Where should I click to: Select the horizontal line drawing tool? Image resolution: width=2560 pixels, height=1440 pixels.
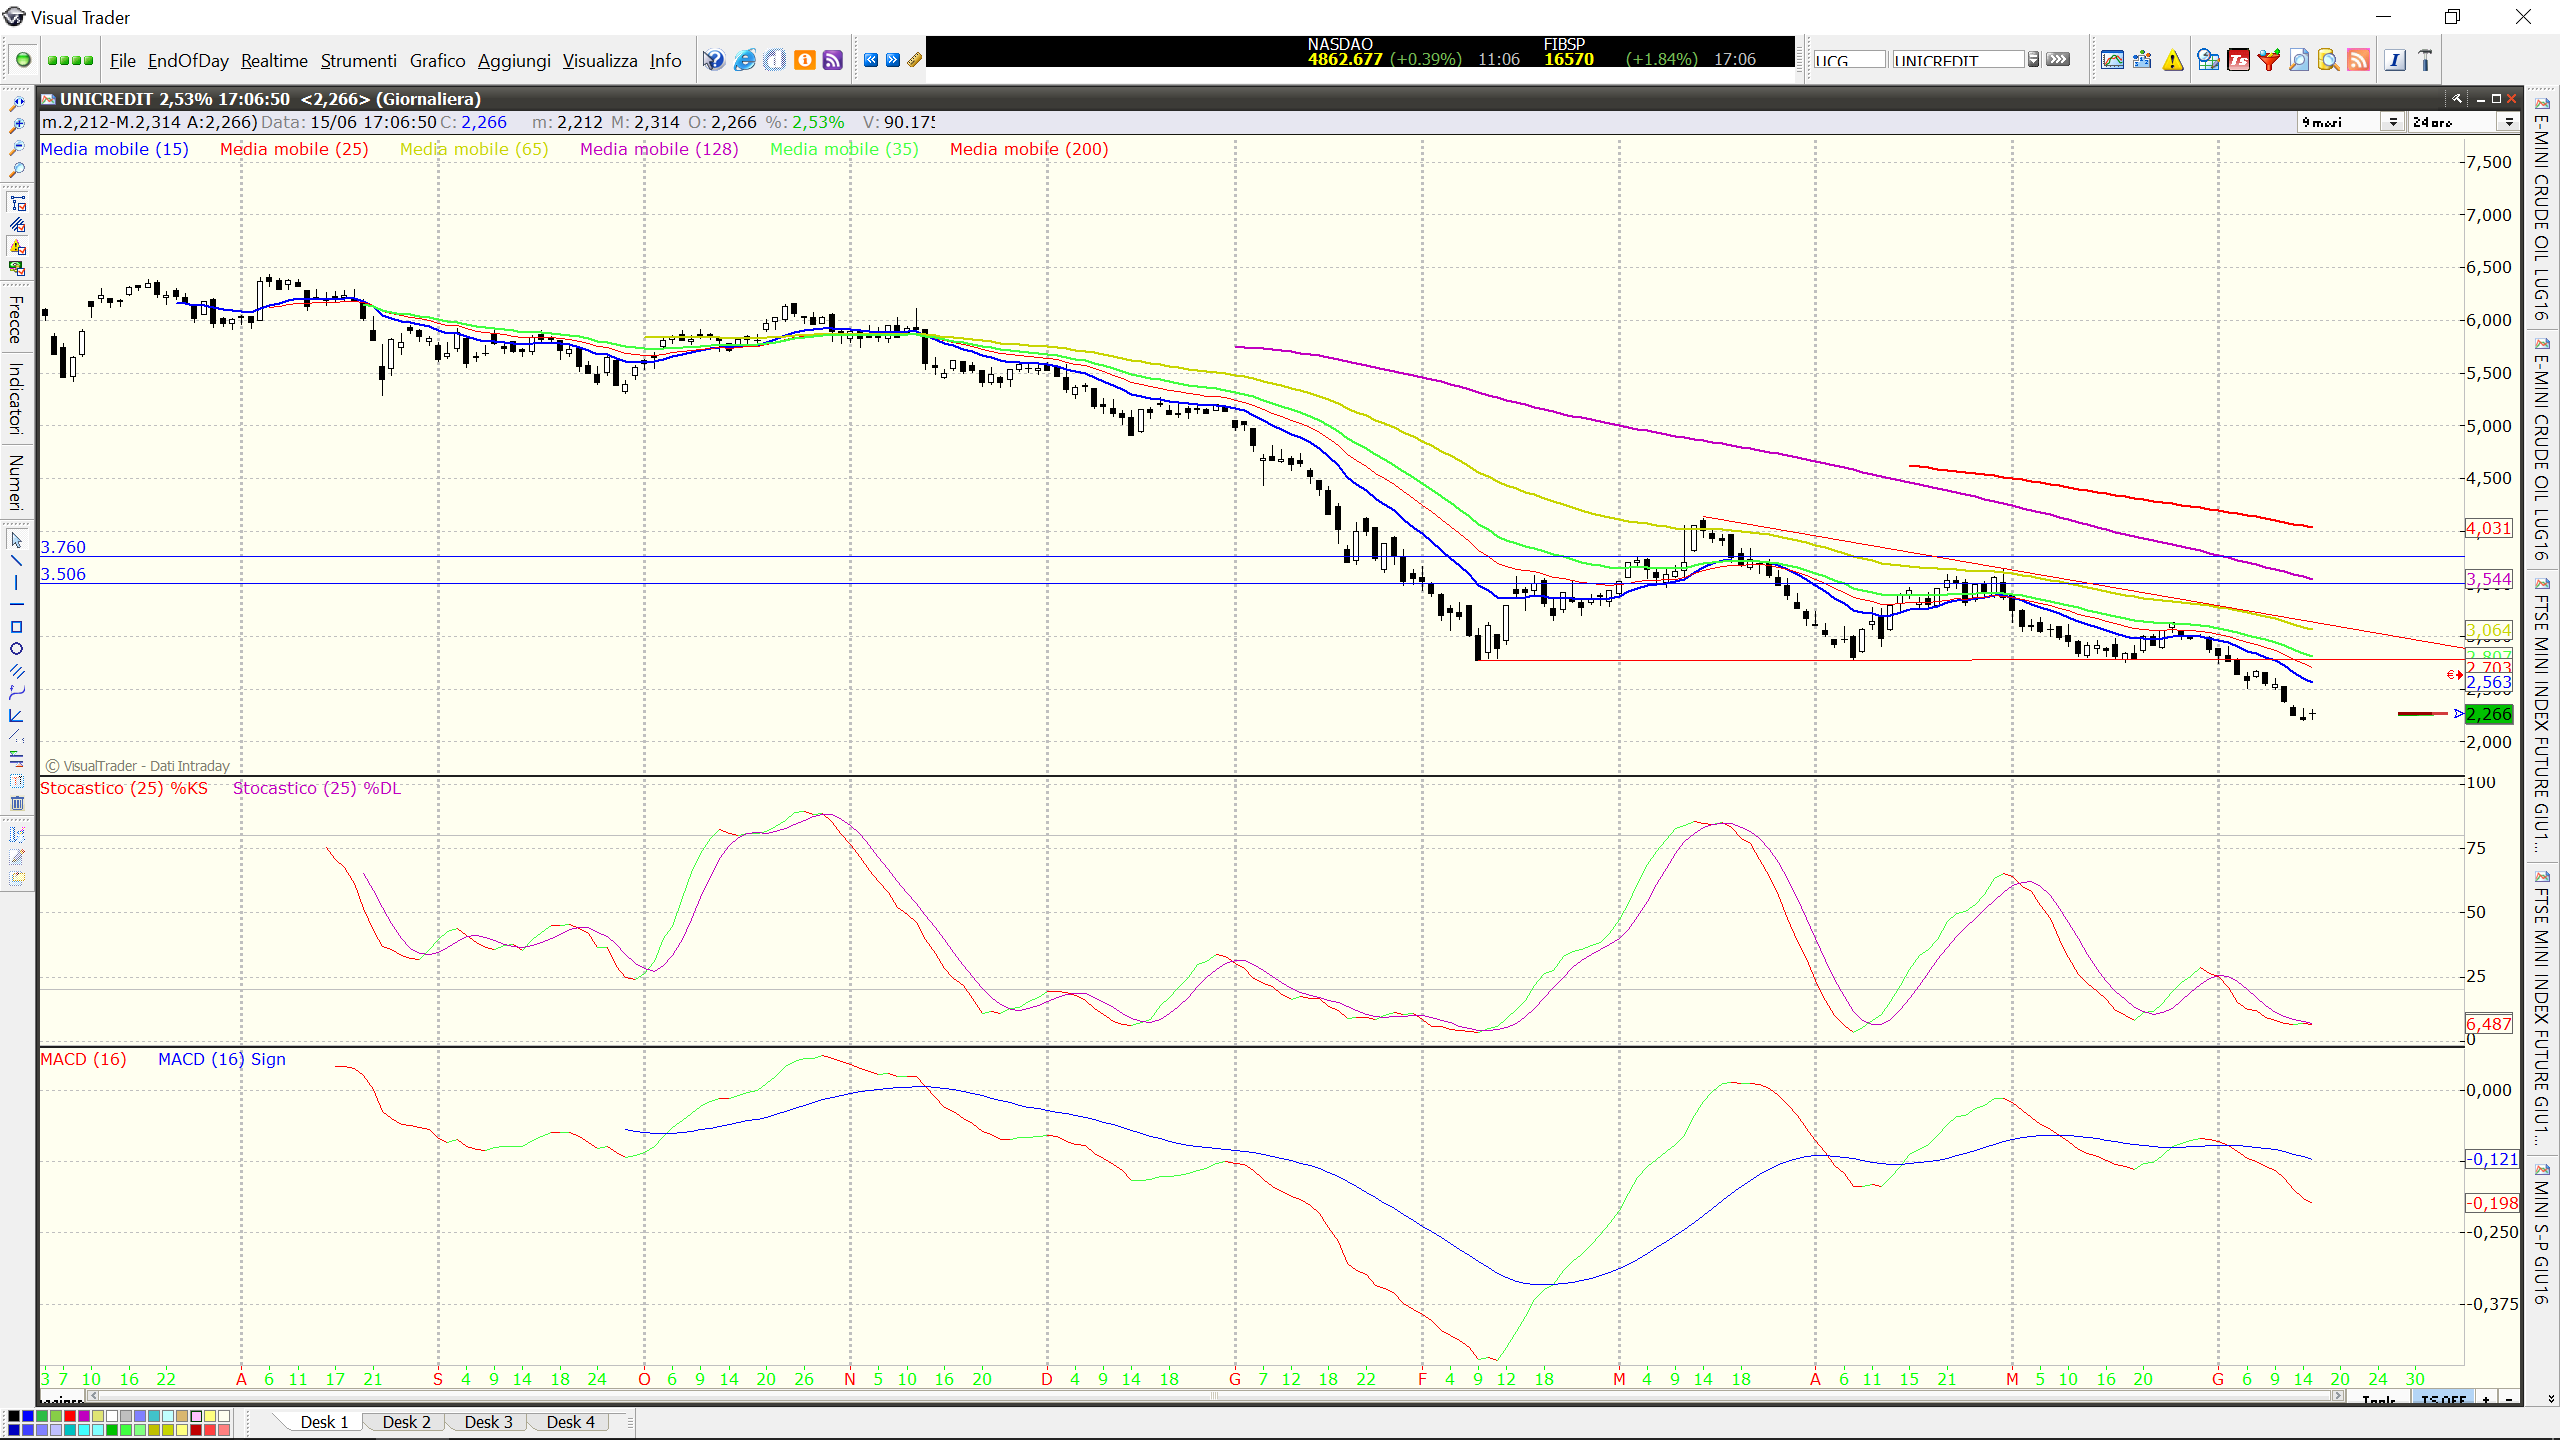[x=16, y=605]
